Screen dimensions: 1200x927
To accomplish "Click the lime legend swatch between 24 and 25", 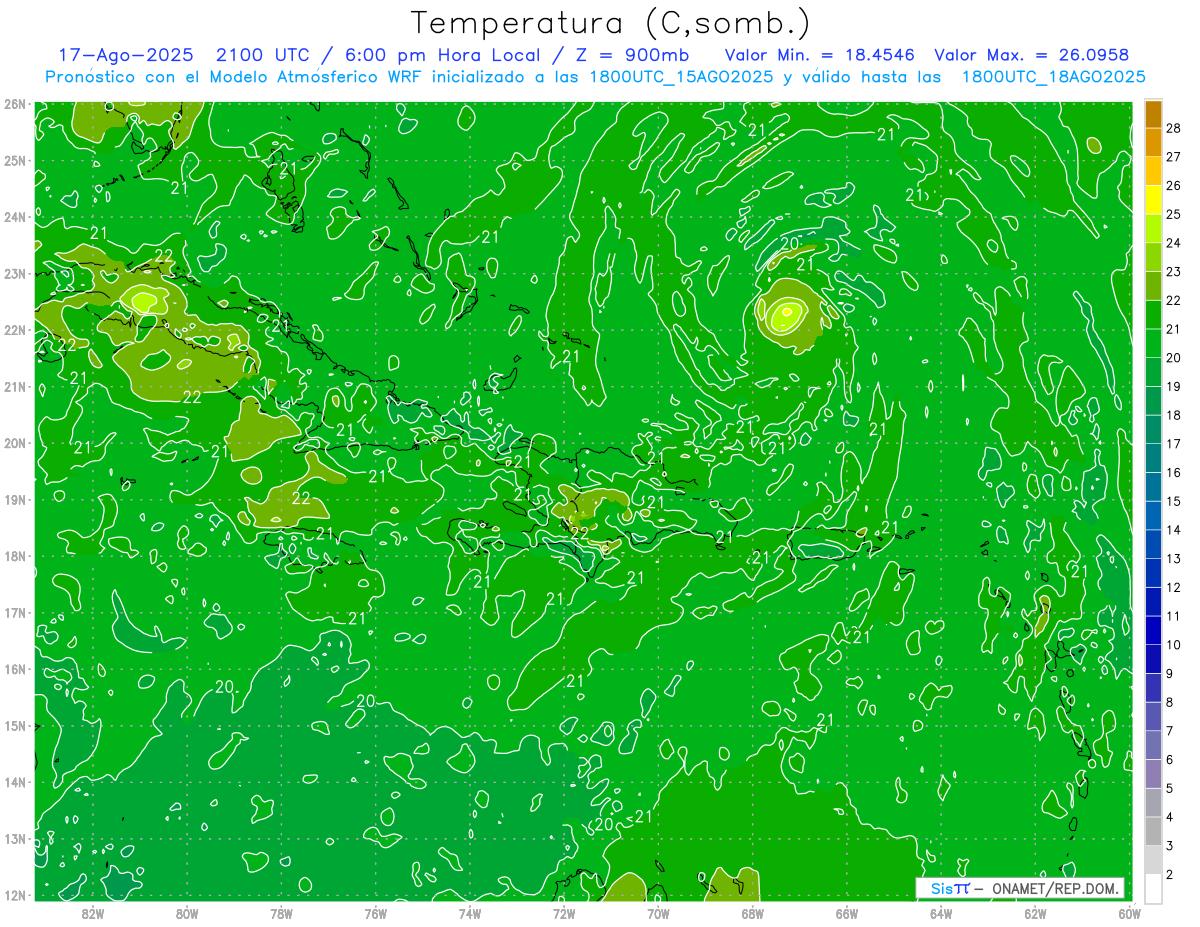I will coord(1153,229).
